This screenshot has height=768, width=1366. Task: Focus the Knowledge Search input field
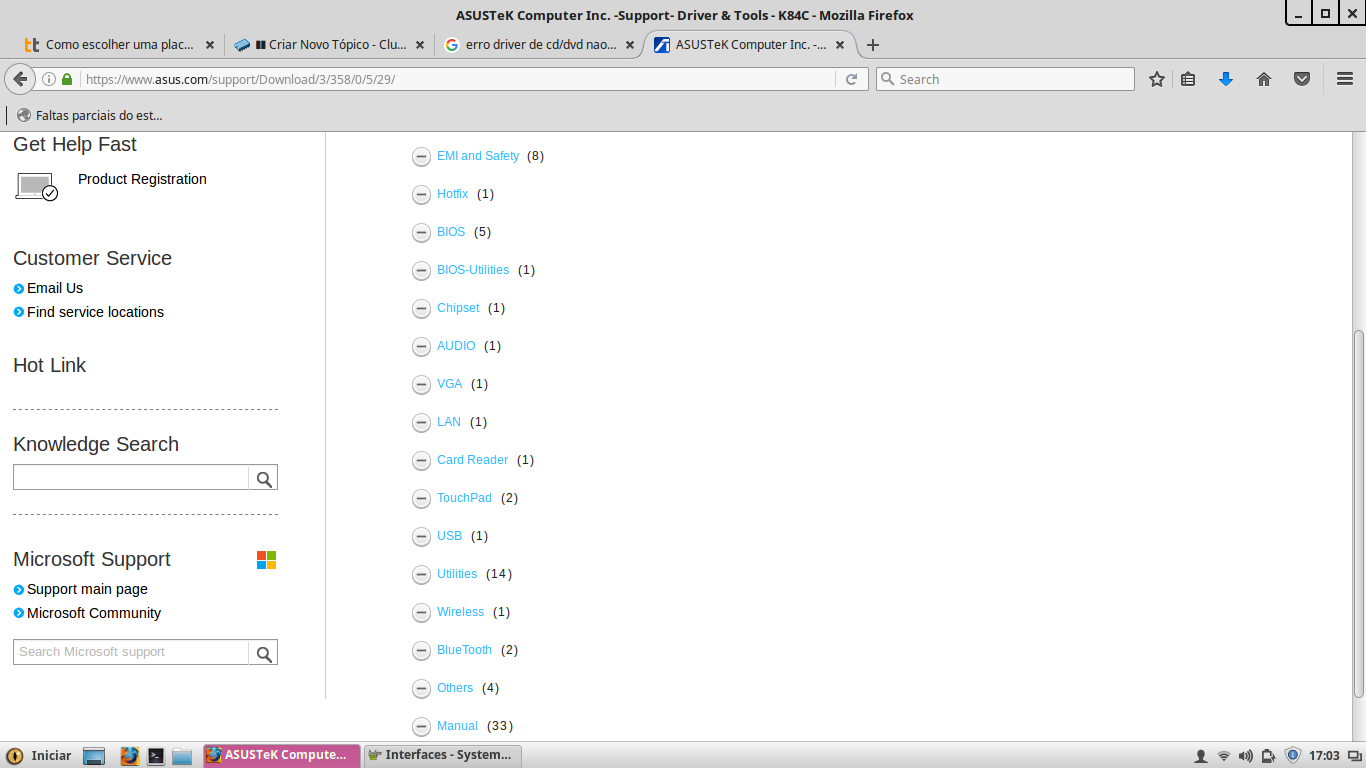[x=131, y=478]
